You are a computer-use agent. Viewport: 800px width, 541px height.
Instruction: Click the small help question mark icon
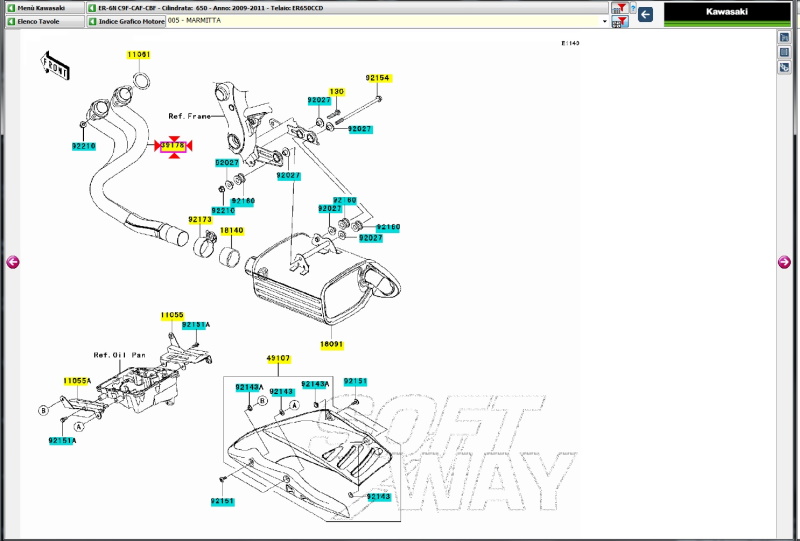click(633, 8)
